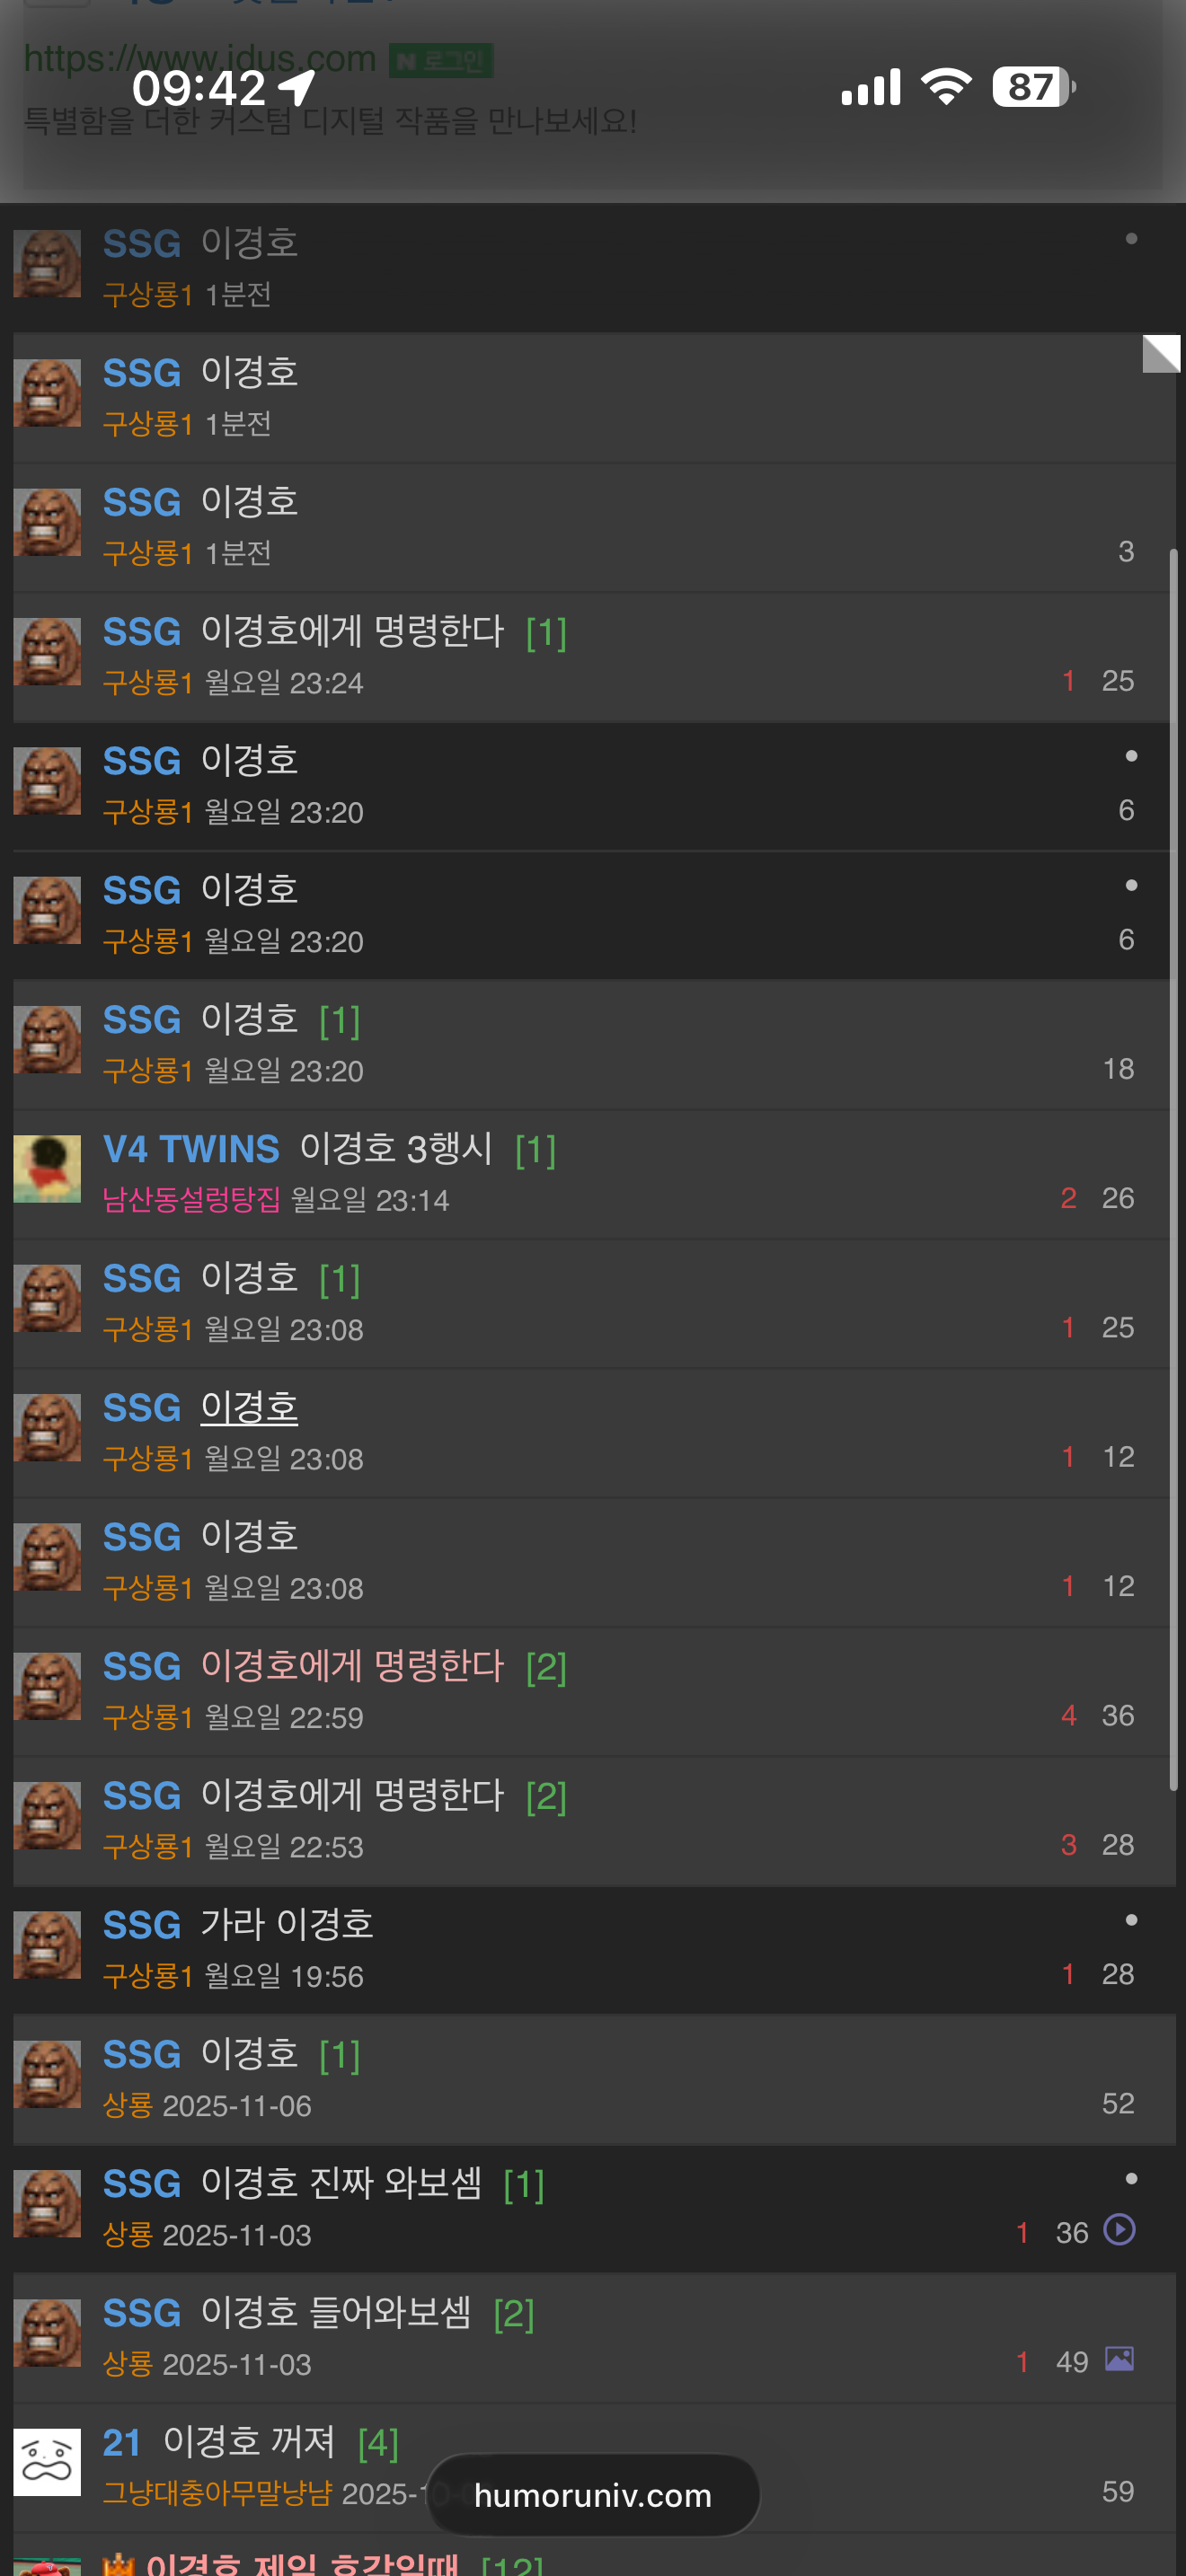1186x2576 pixels.
Task: Tap author name '남산동설렁탕집'
Action: [x=192, y=1199]
